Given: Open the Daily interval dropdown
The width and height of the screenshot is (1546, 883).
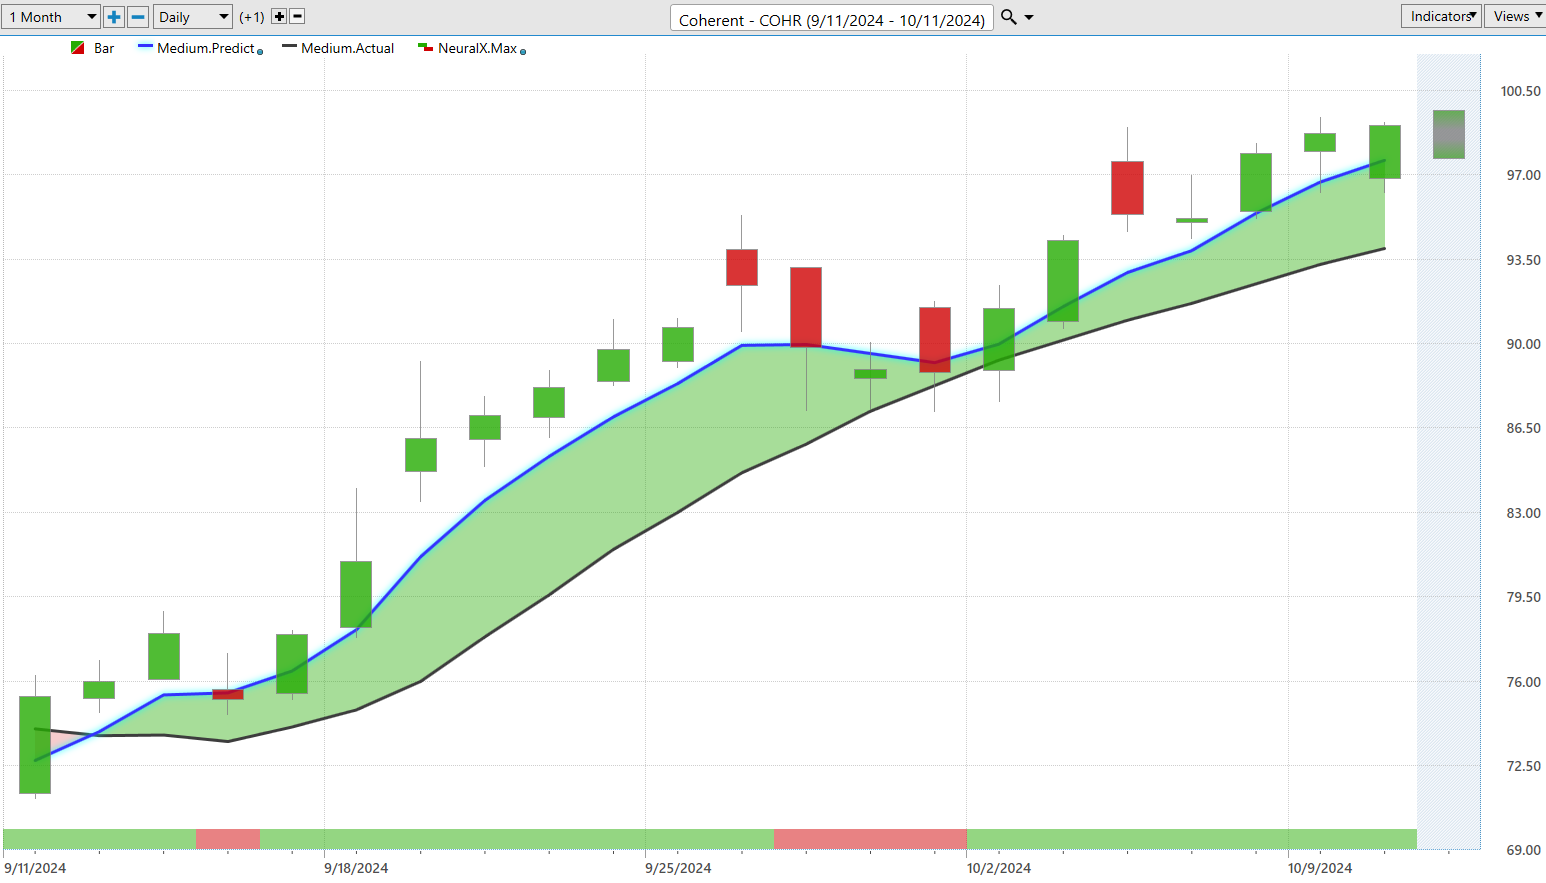Looking at the screenshot, I should [x=194, y=17].
